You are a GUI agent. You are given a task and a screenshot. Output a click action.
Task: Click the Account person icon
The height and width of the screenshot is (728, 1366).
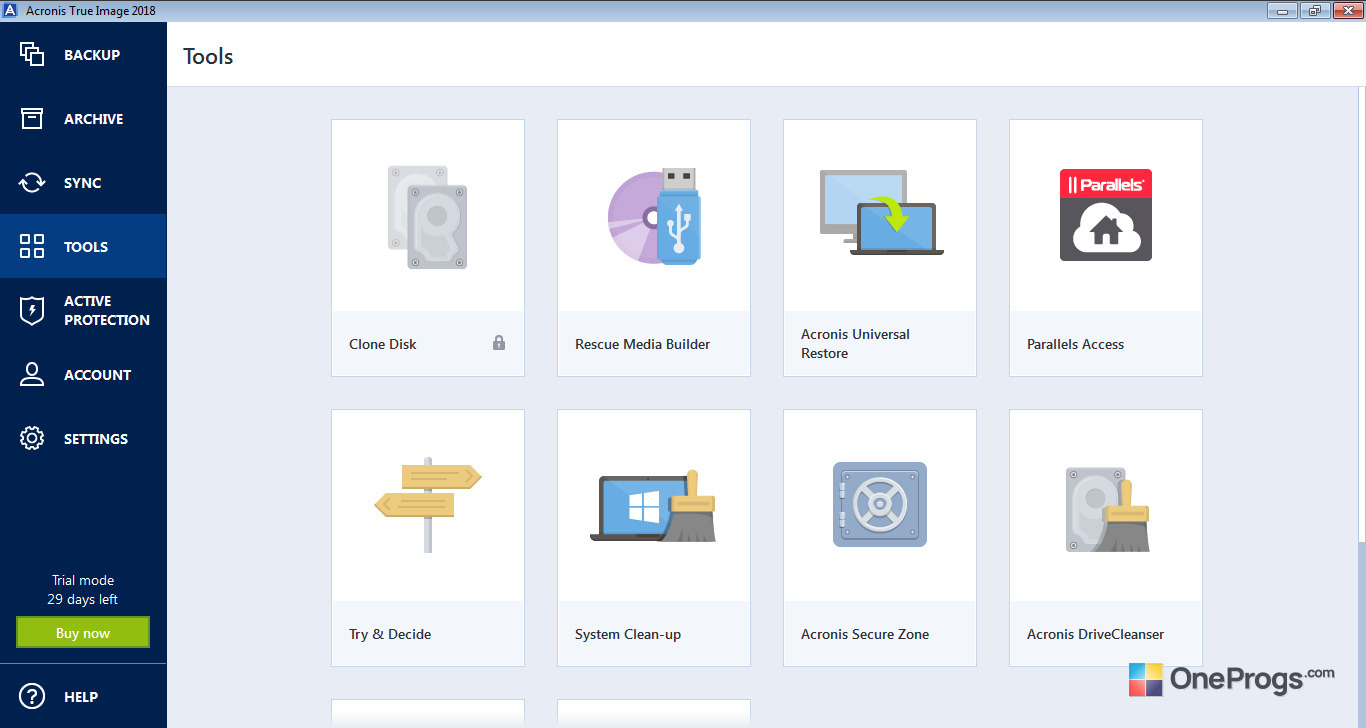point(32,374)
